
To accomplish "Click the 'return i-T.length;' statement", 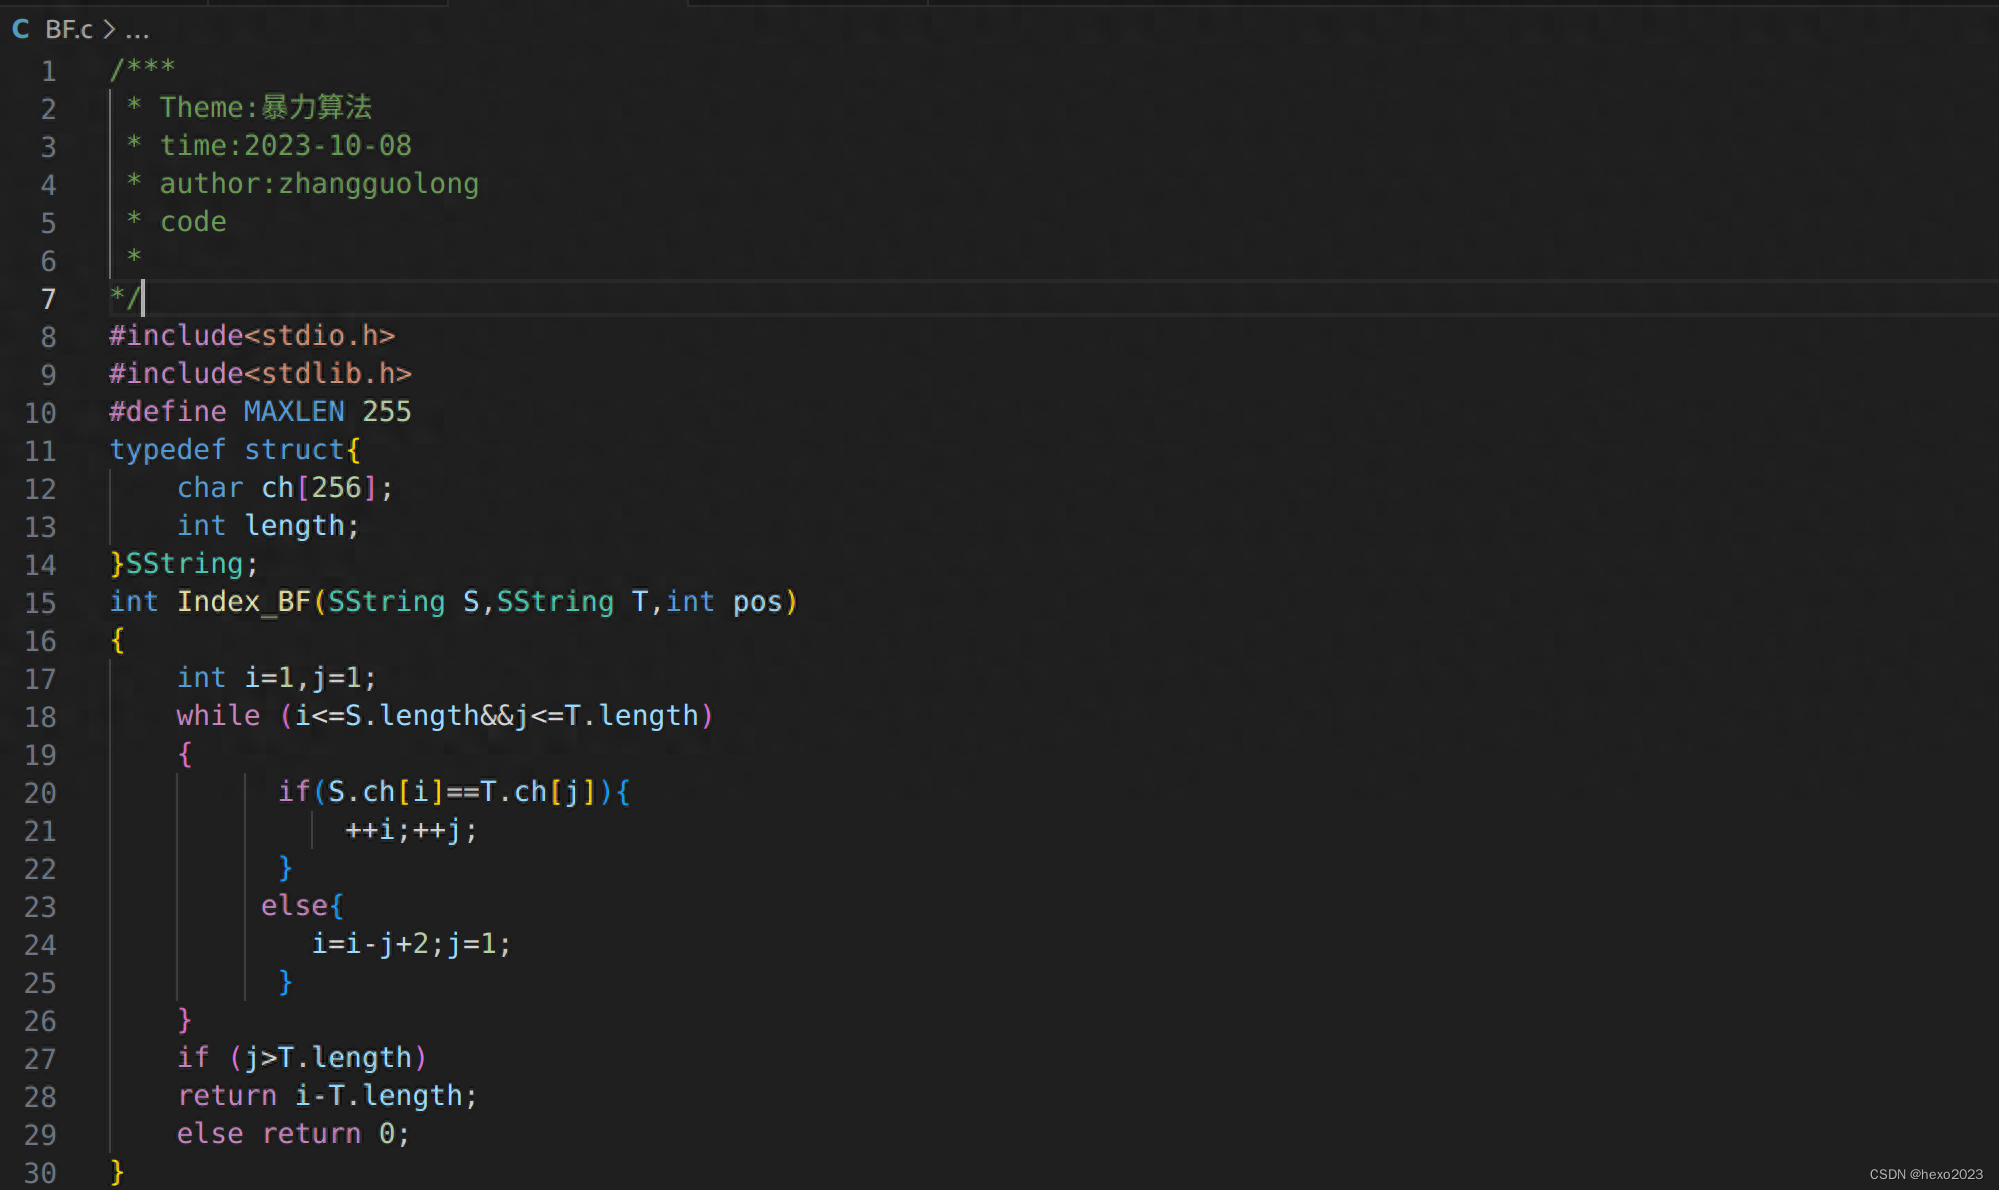I will 327,1096.
